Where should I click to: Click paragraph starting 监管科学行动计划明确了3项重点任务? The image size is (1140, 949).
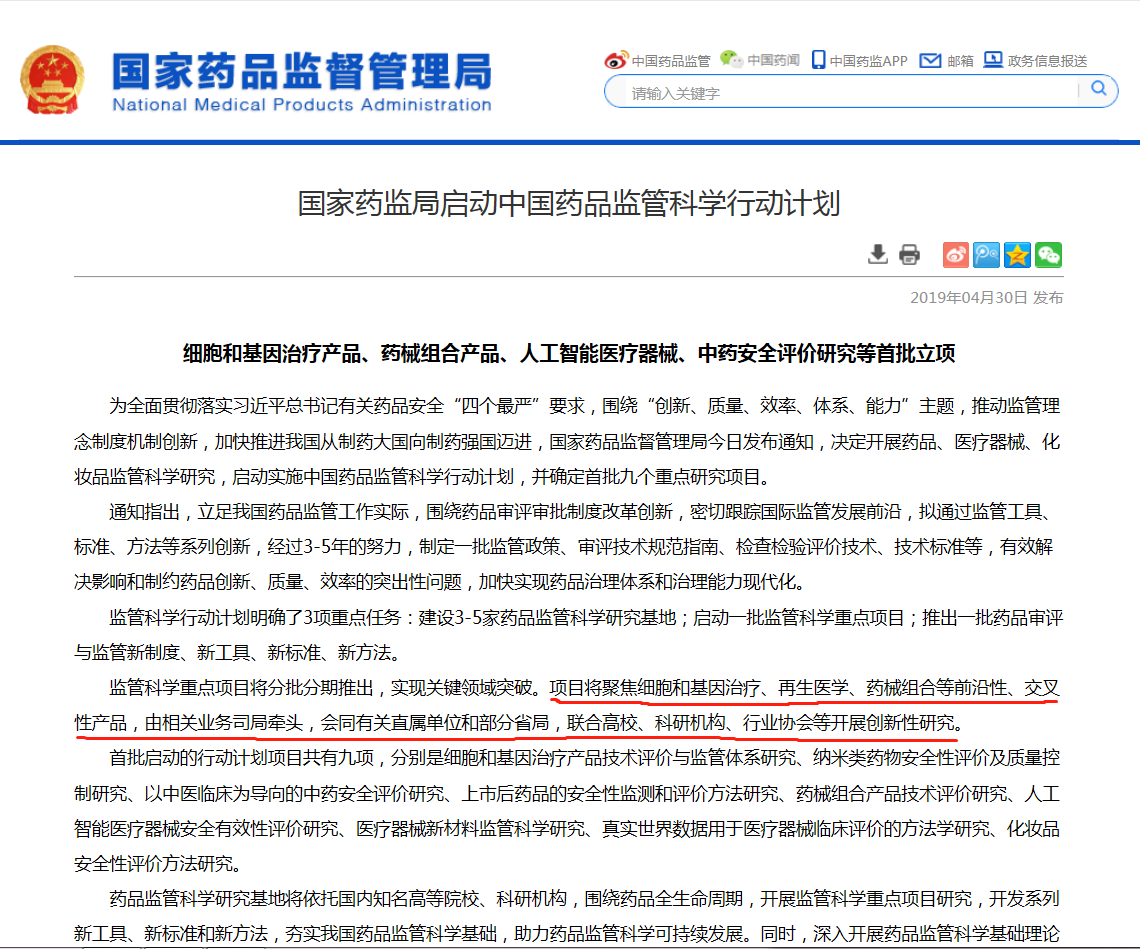[x=567, y=635]
